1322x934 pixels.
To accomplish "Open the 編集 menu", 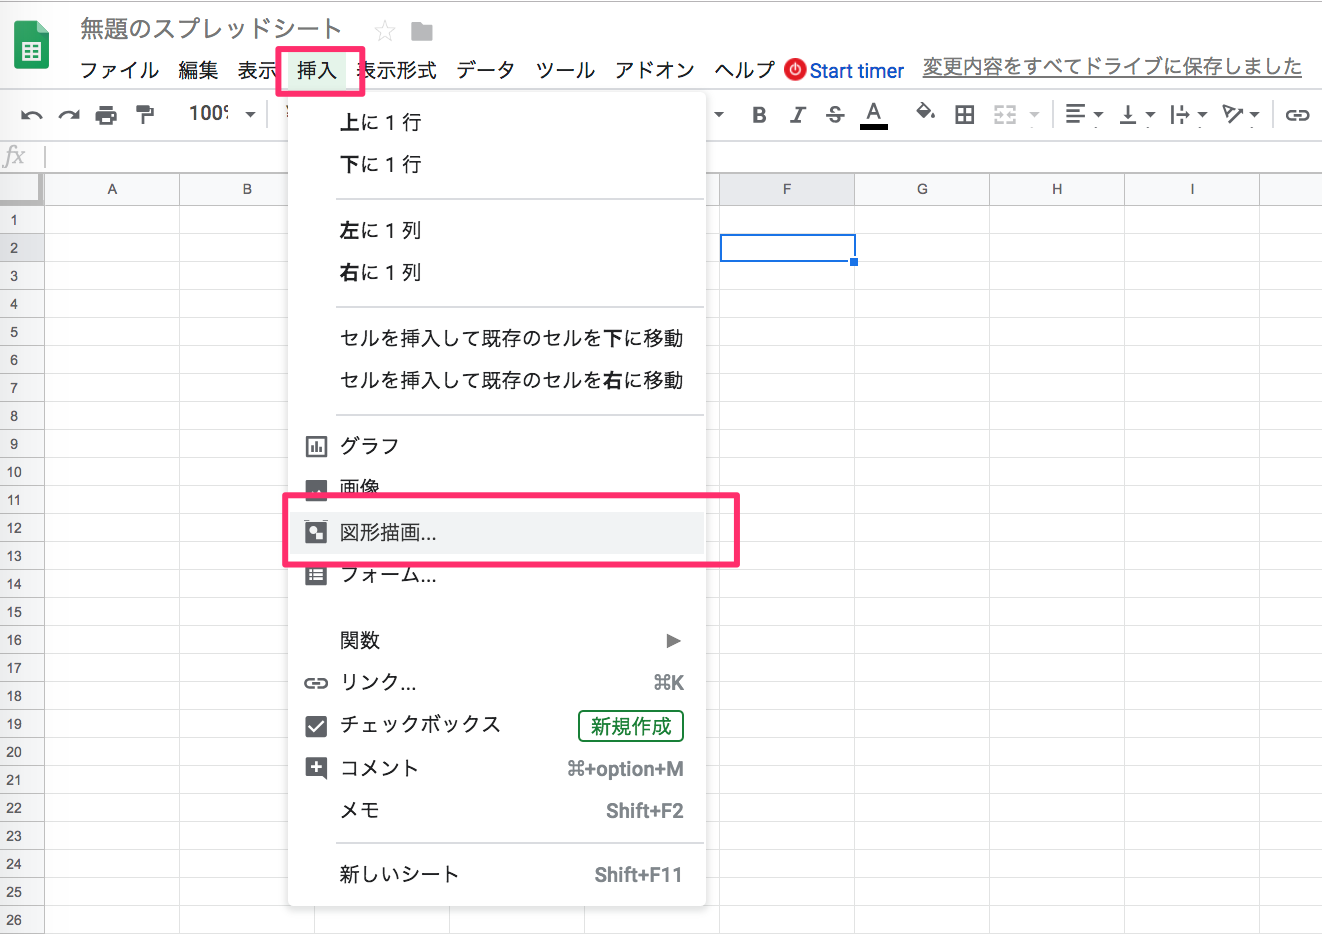I will pyautogui.click(x=198, y=70).
